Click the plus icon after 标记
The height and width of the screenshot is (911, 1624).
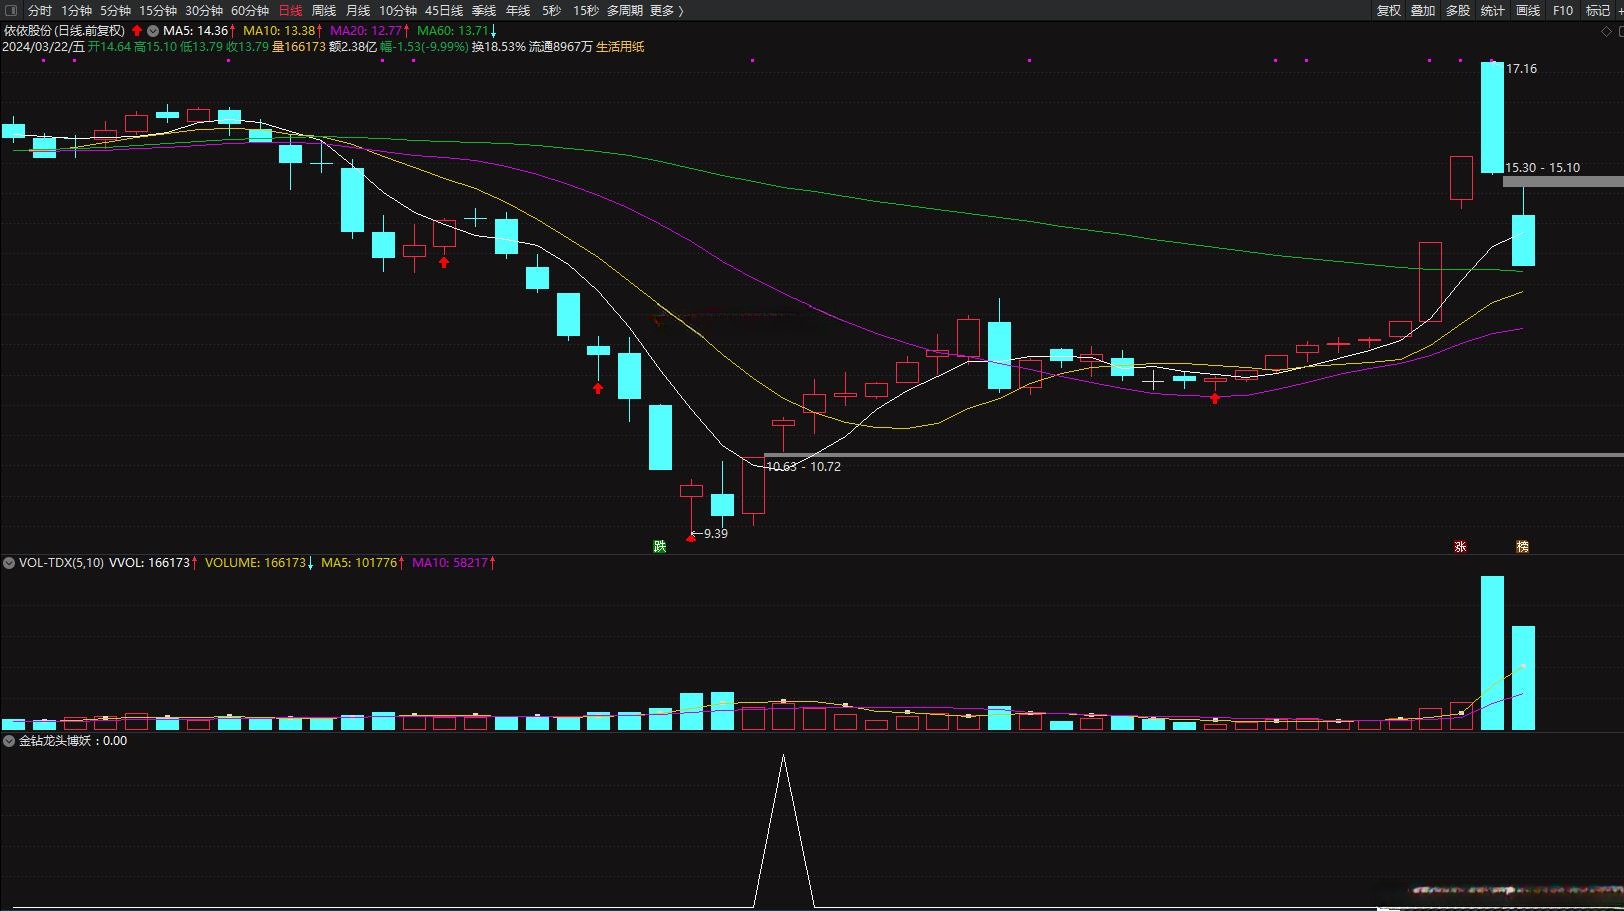coord(1619,10)
